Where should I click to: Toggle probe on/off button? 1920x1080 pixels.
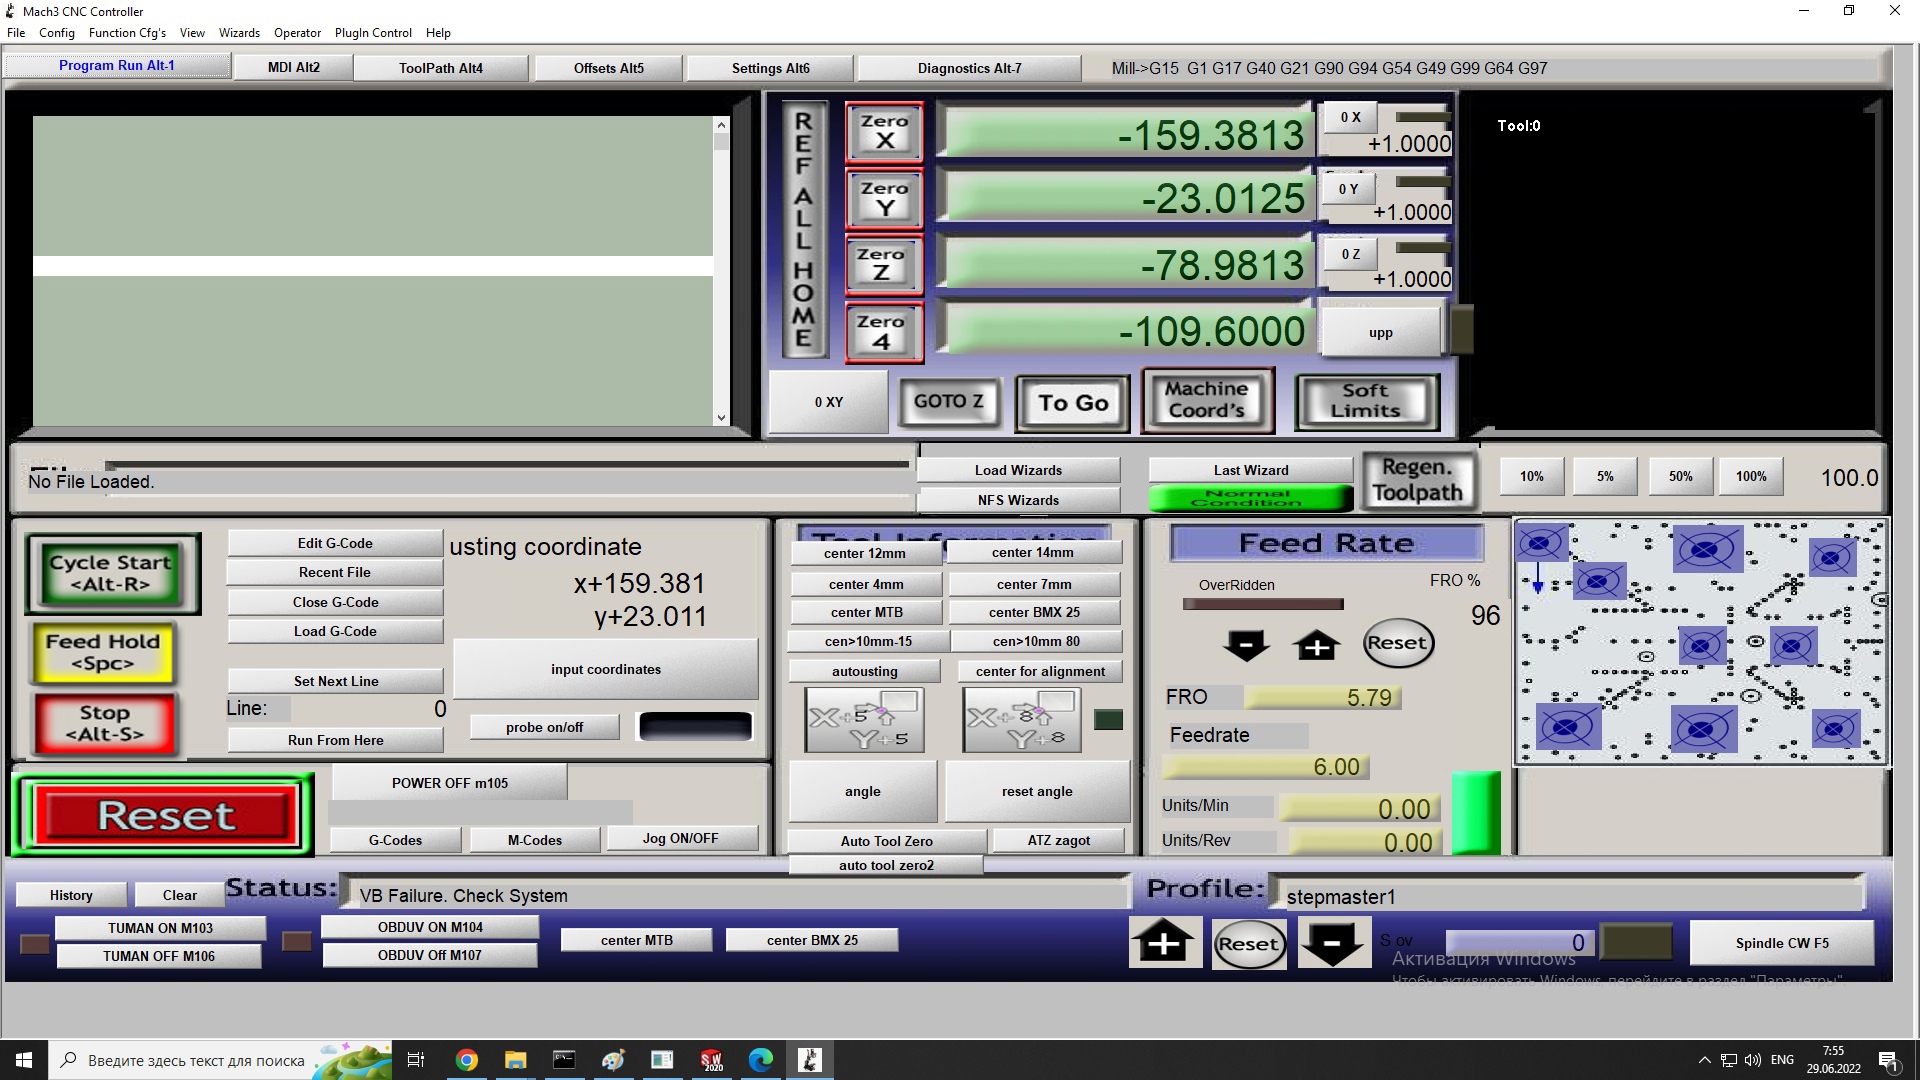pos(544,727)
